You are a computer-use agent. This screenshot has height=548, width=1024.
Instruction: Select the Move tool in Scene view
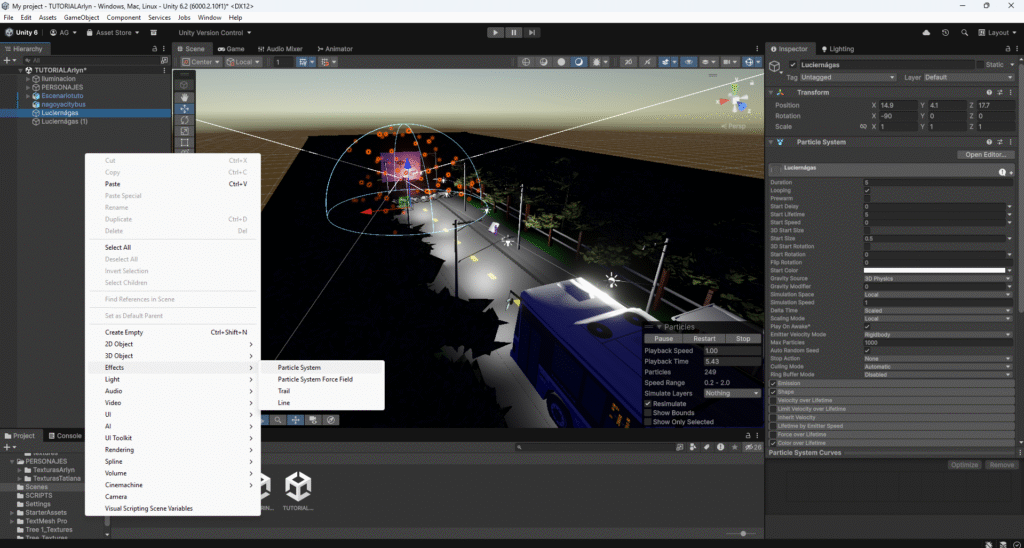pos(185,109)
